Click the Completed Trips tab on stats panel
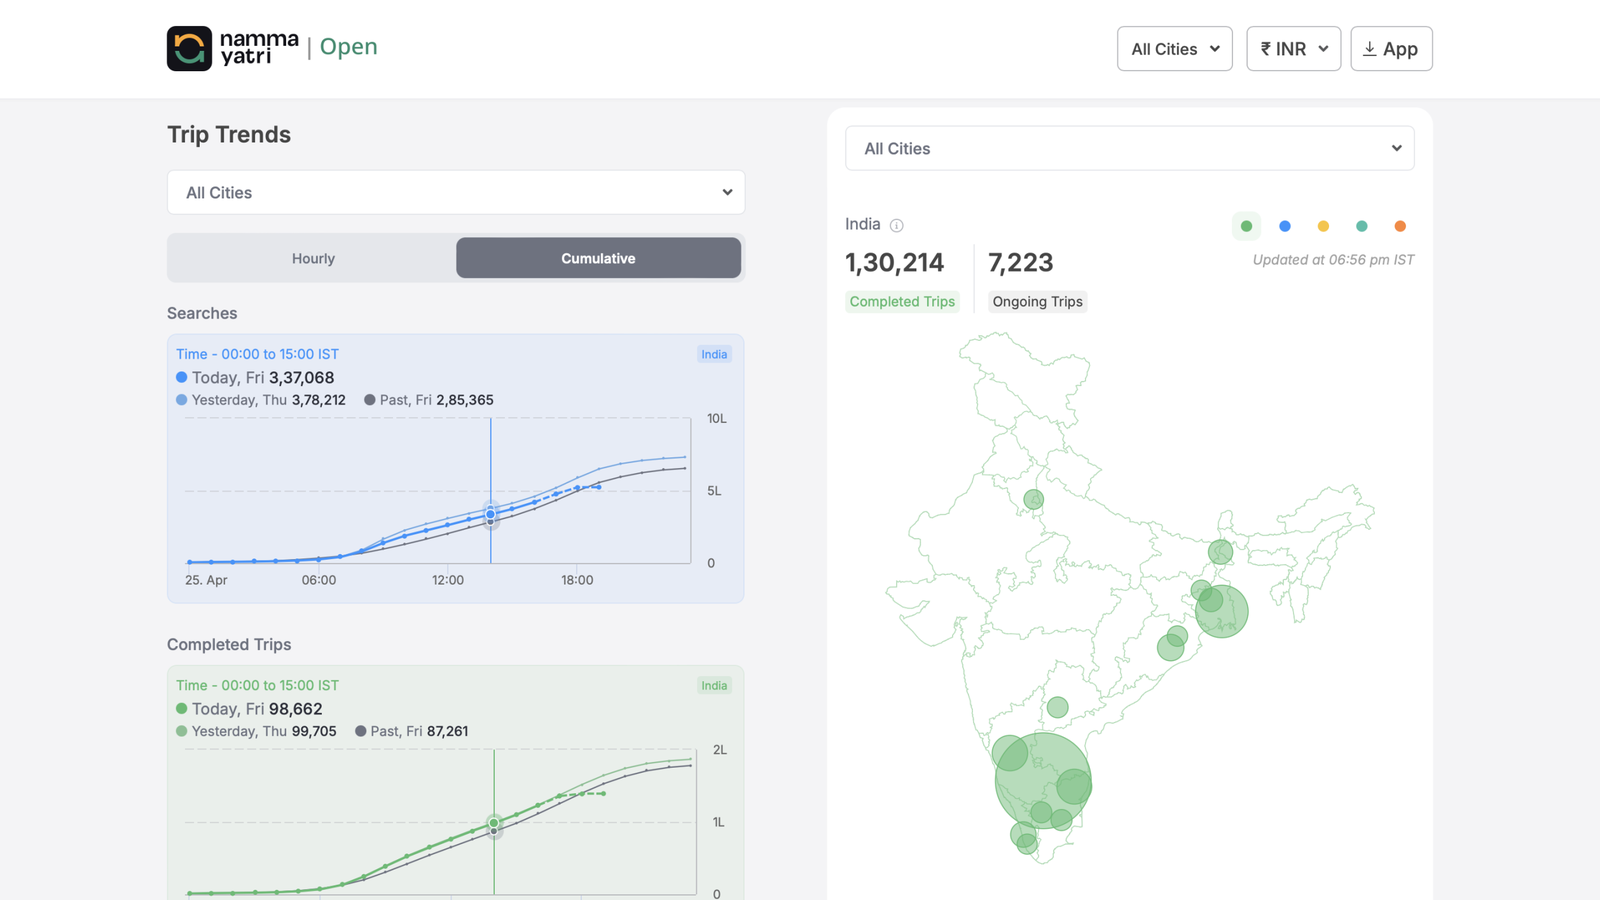1600x900 pixels. coord(902,301)
